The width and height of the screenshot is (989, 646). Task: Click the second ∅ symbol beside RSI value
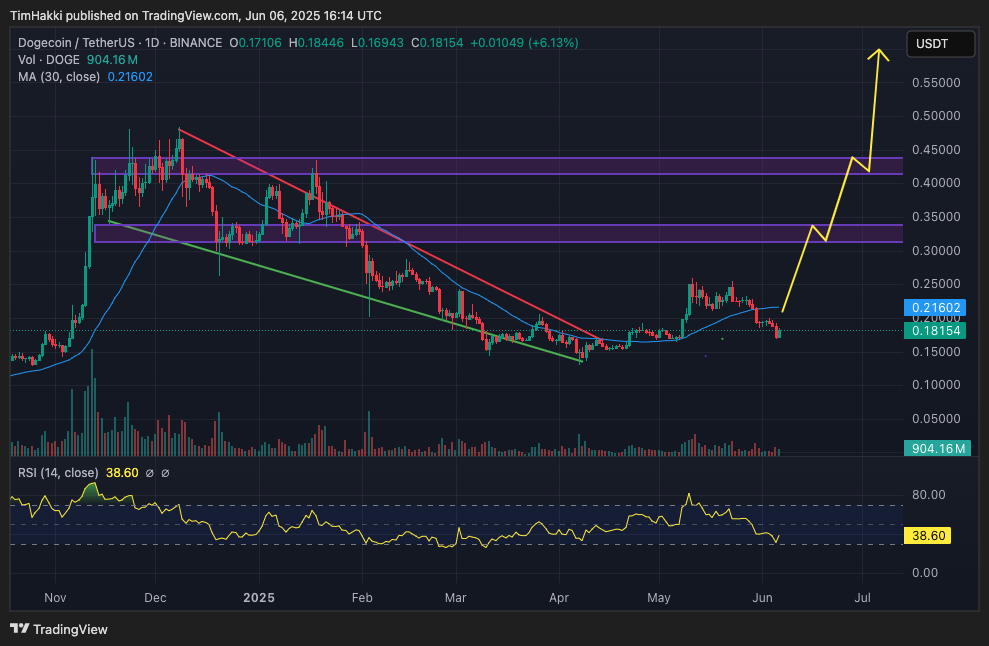pos(165,473)
